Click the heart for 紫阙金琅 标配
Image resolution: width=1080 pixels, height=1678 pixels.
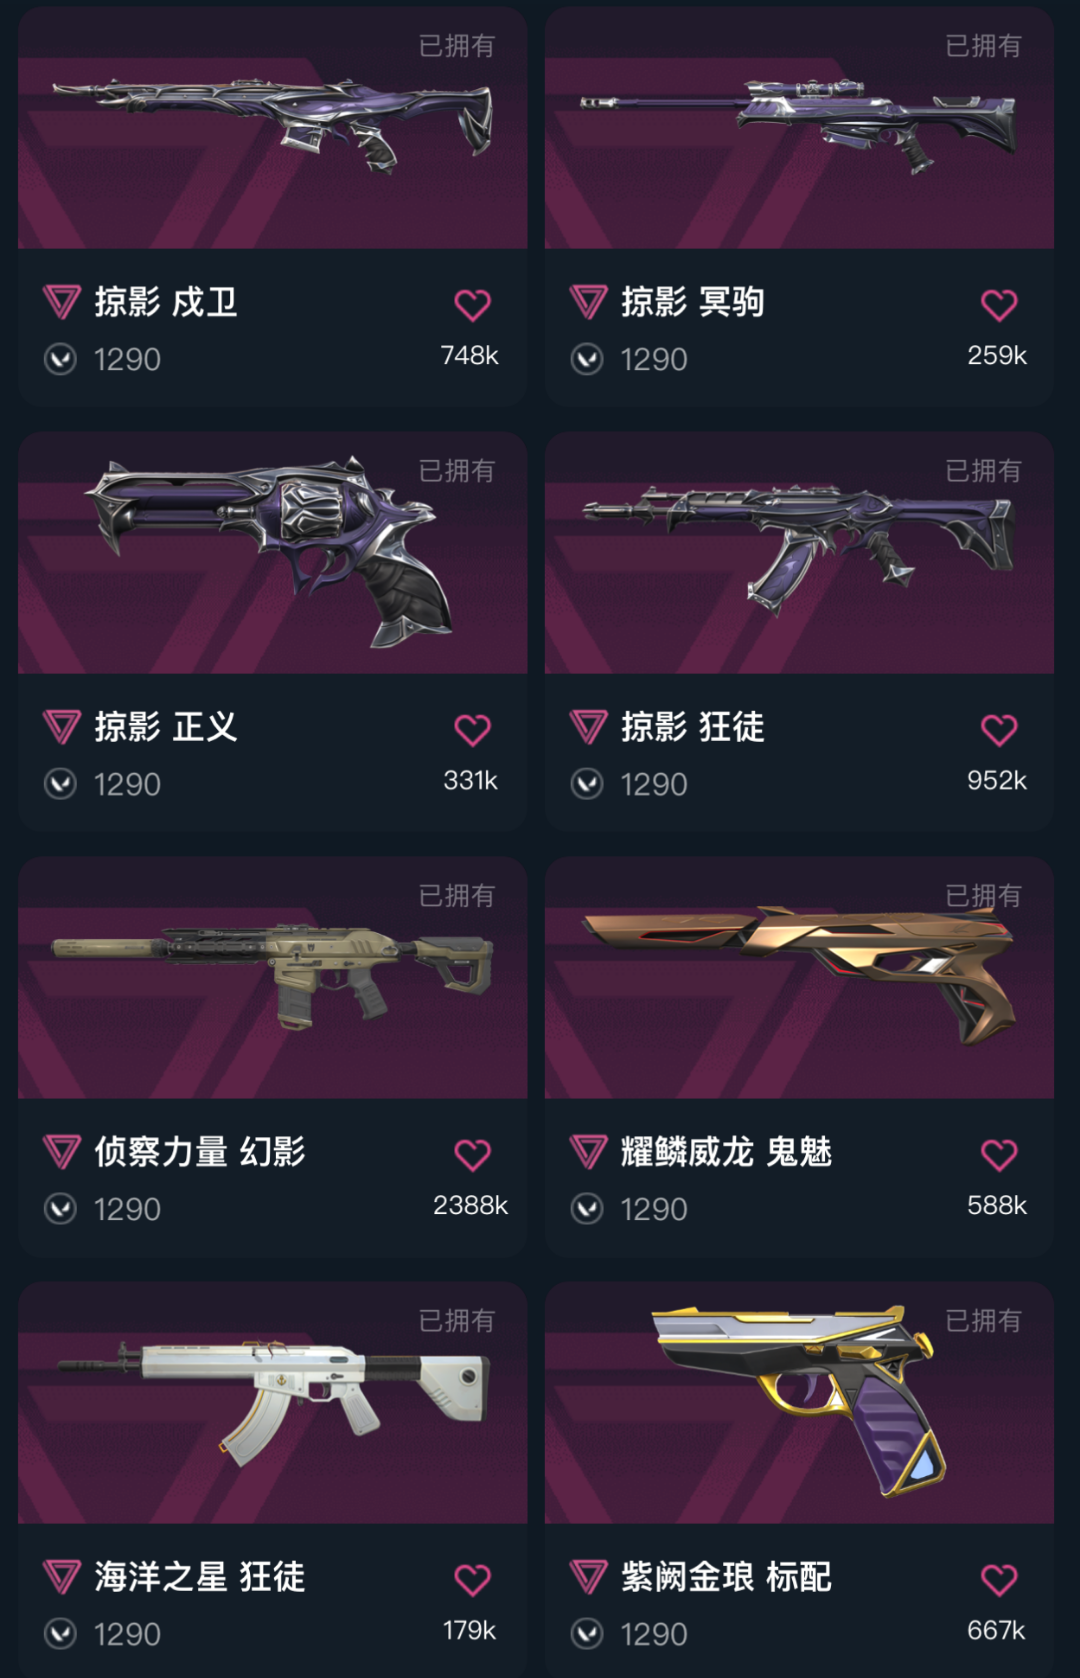tap(999, 1580)
